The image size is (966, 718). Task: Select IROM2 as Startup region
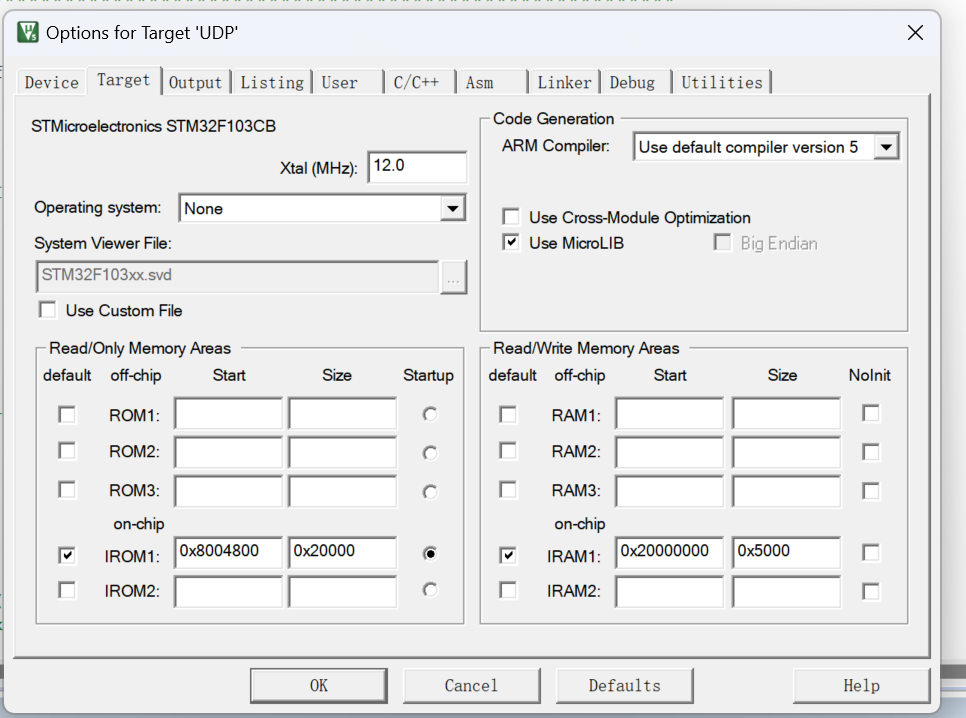tap(430, 590)
